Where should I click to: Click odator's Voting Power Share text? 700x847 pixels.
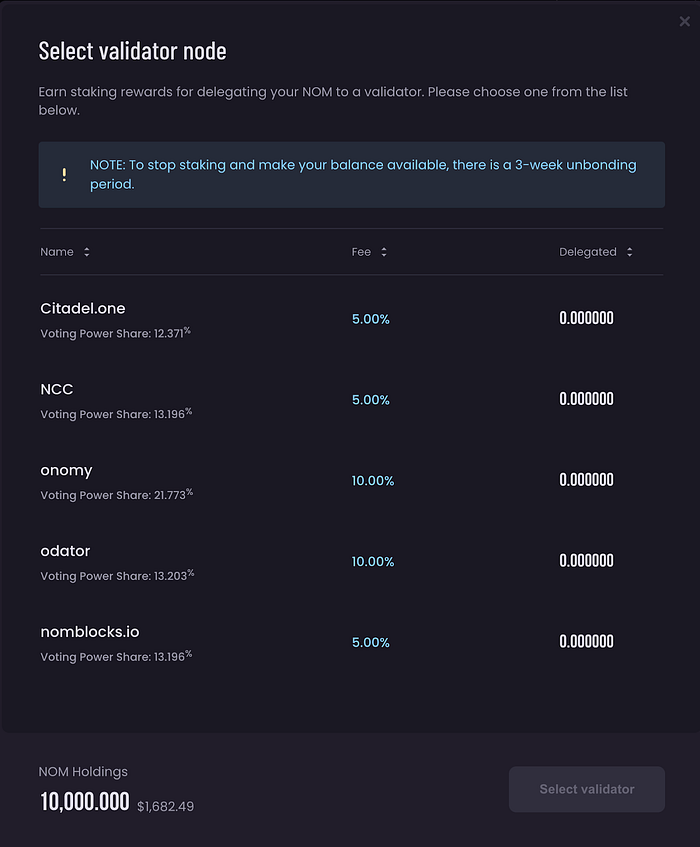[117, 576]
